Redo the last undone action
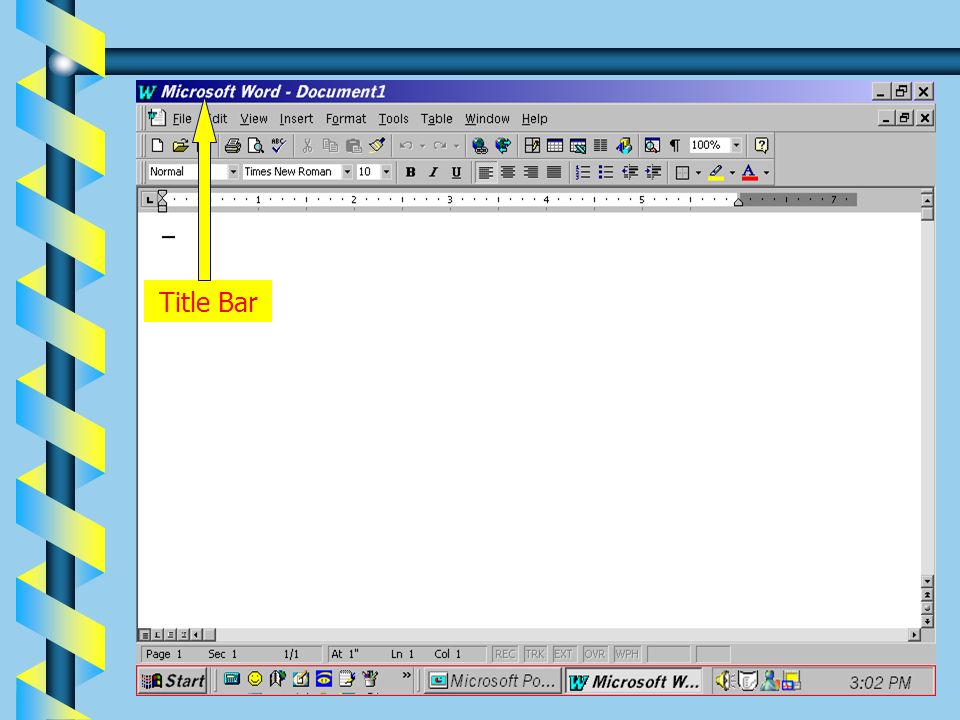960x720 pixels. click(x=440, y=146)
